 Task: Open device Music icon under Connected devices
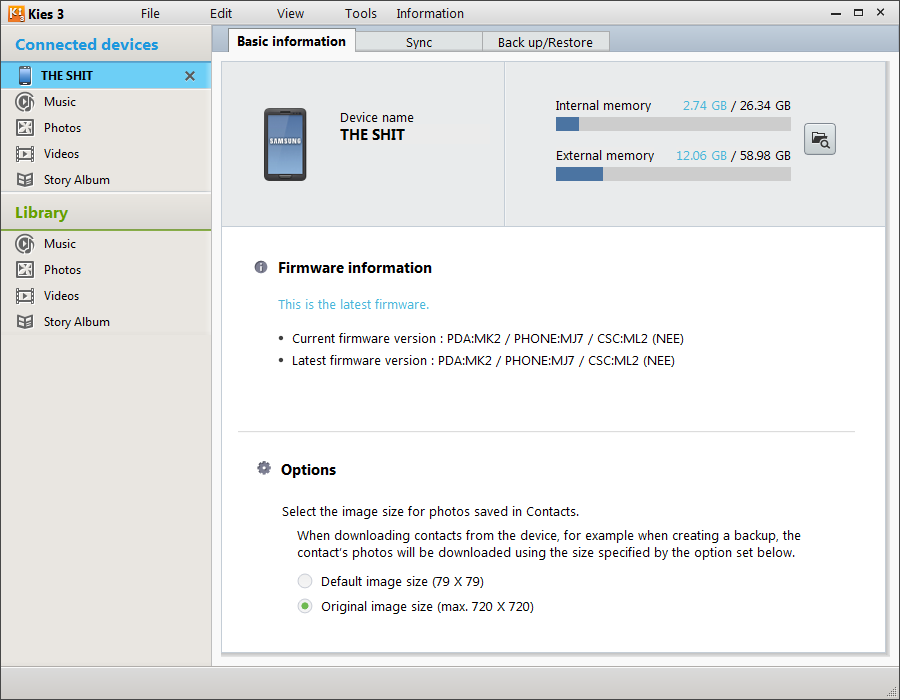coord(25,102)
